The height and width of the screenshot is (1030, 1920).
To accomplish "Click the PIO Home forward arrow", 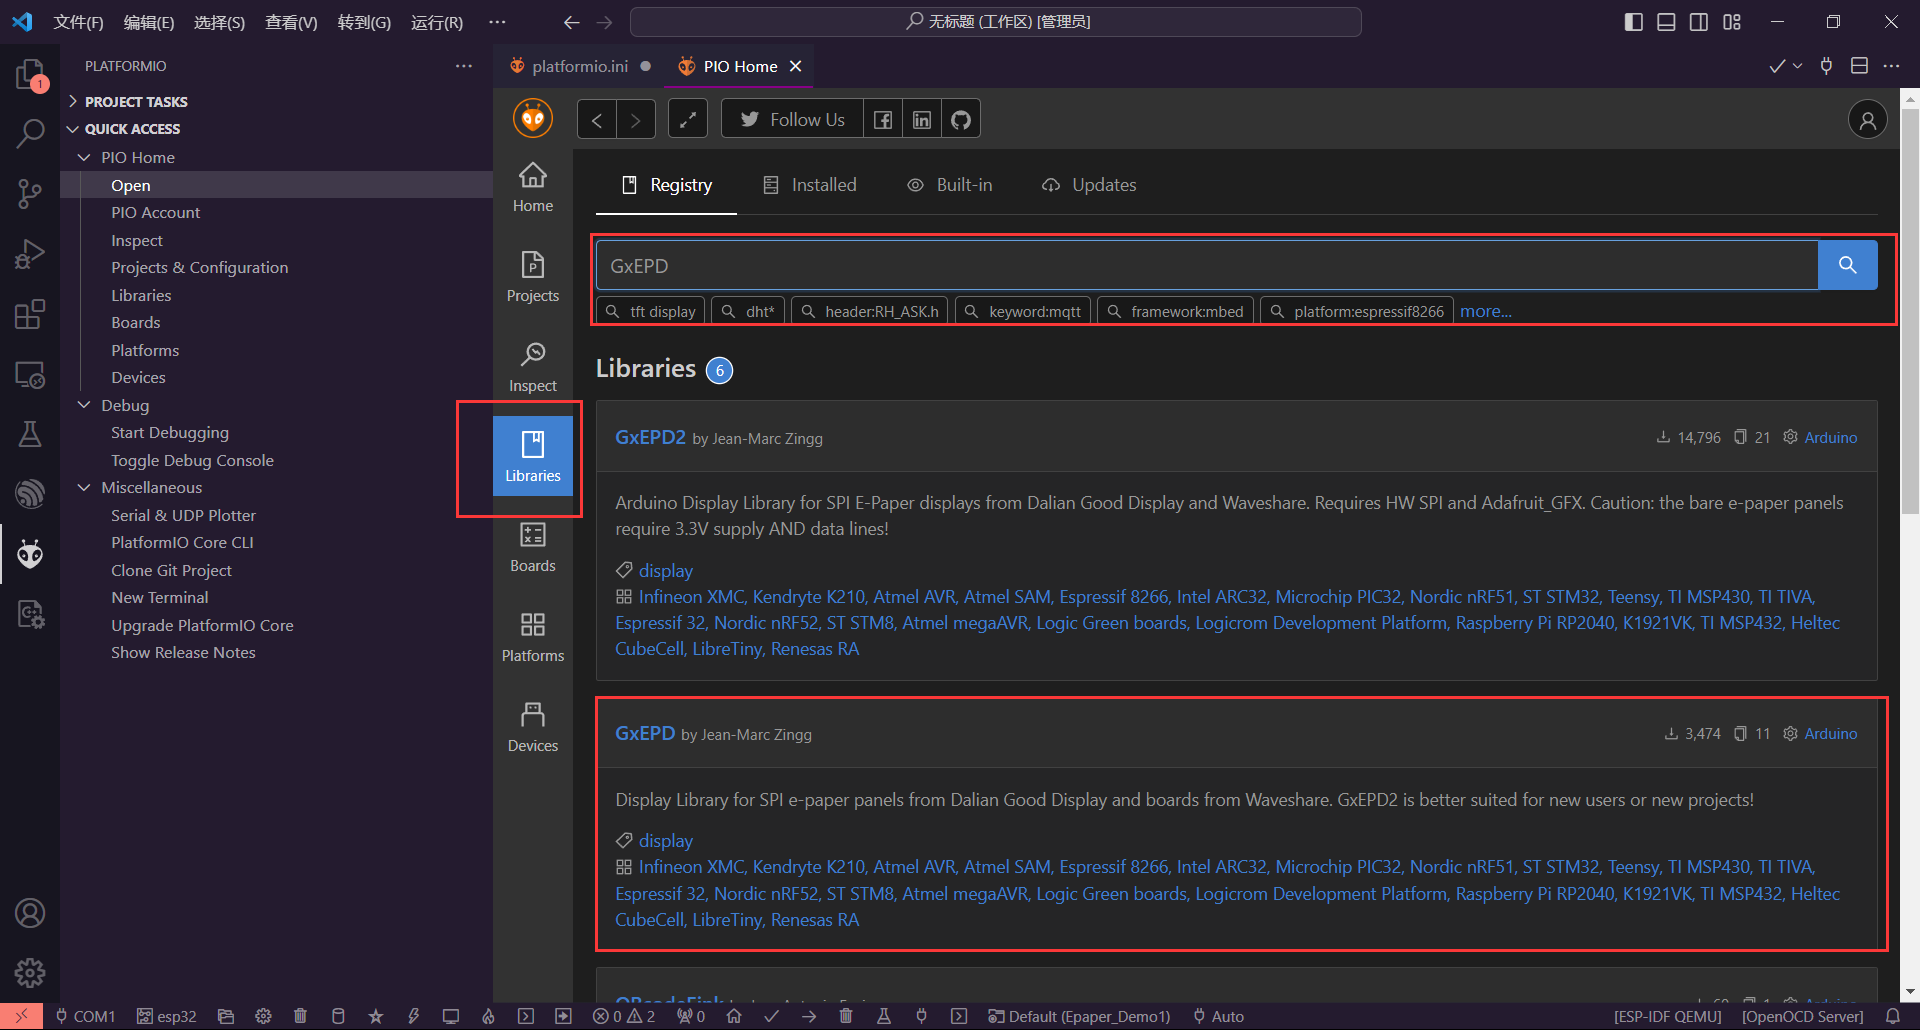I will pyautogui.click(x=636, y=120).
